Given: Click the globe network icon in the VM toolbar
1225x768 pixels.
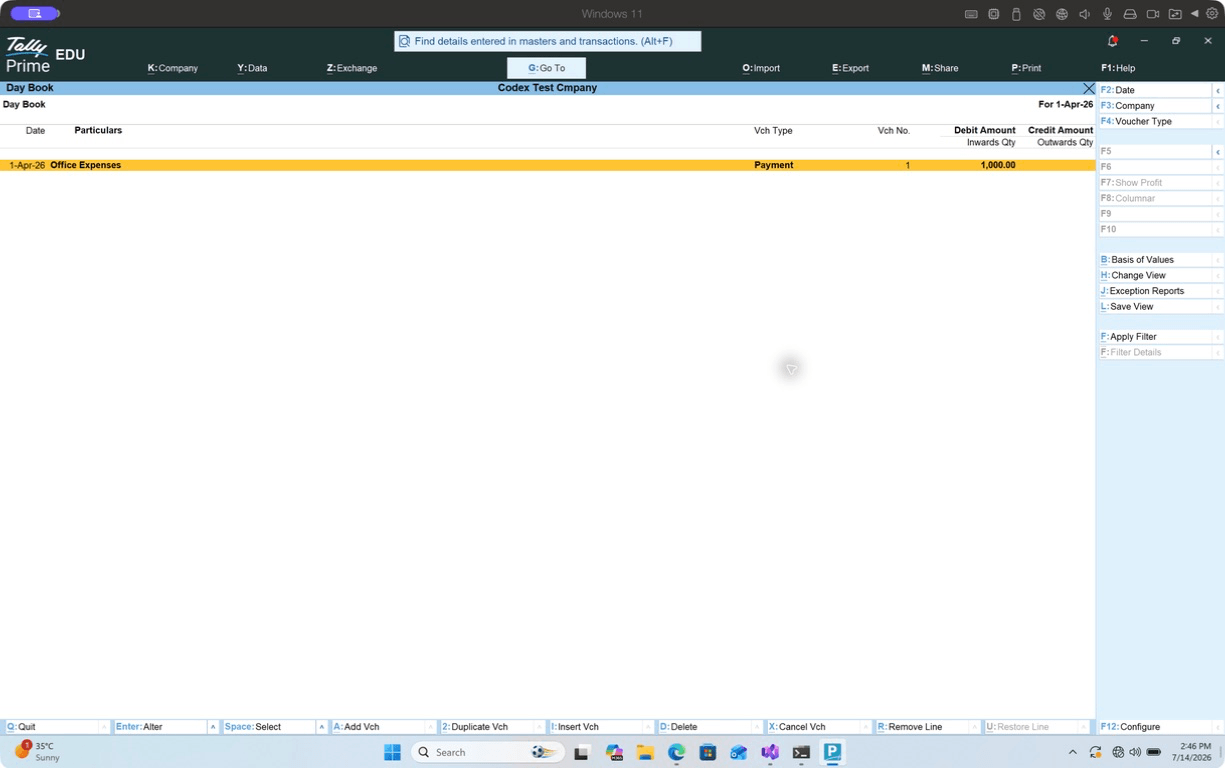Looking at the screenshot, I should tap(1062, 14).
